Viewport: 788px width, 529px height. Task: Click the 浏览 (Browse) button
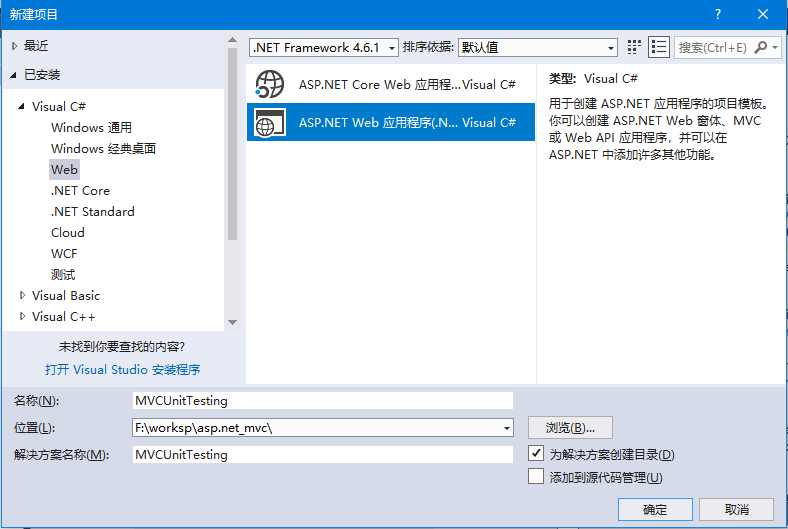click(570, 427)
